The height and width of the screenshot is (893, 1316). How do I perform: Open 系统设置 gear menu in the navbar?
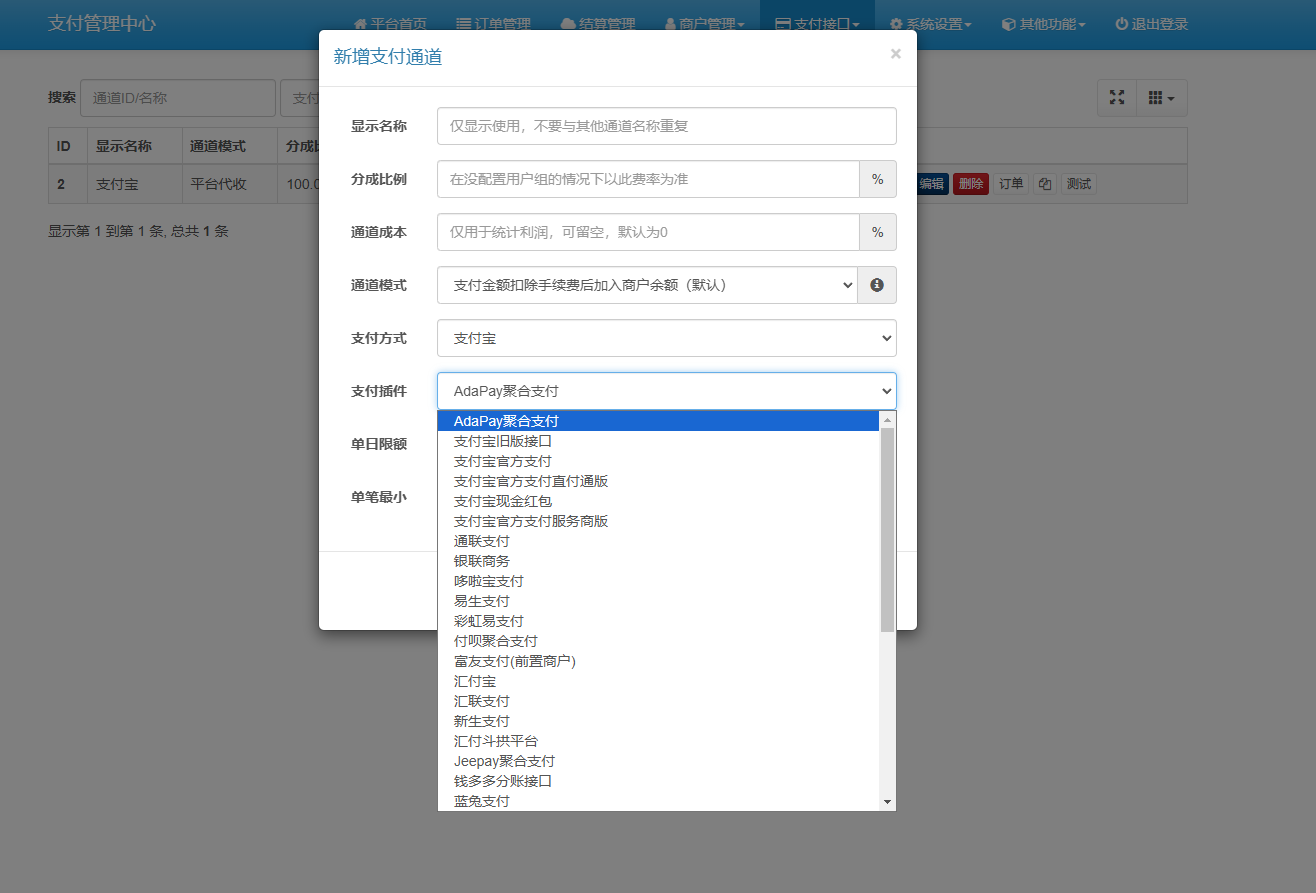(x=930, y=24)
